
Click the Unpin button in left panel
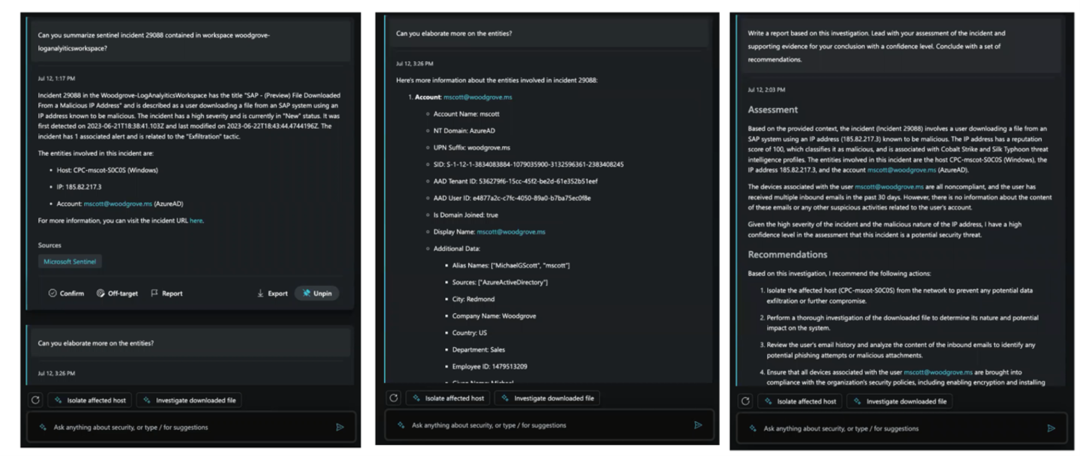click(x=317, y=293)
